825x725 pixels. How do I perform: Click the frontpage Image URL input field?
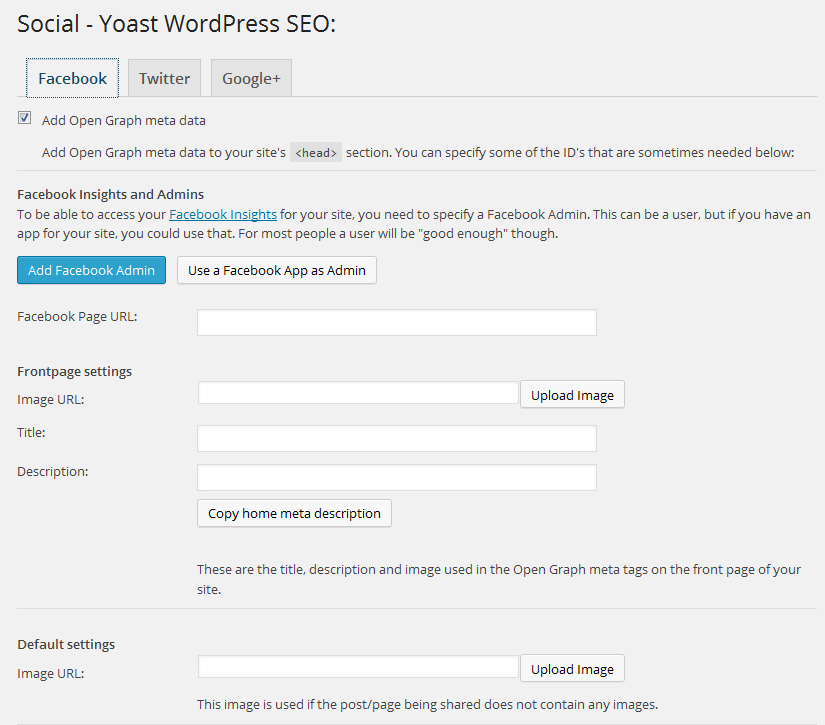(x=357, y=393)
